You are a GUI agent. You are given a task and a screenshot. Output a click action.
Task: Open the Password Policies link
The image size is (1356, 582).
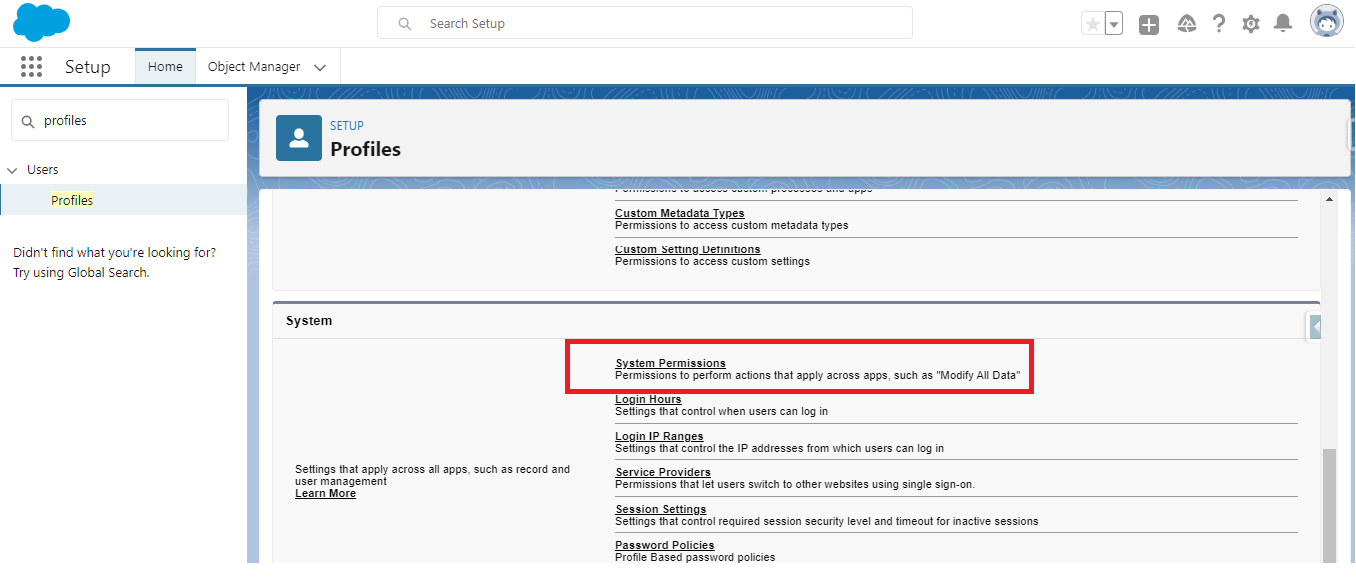(665, 545)
